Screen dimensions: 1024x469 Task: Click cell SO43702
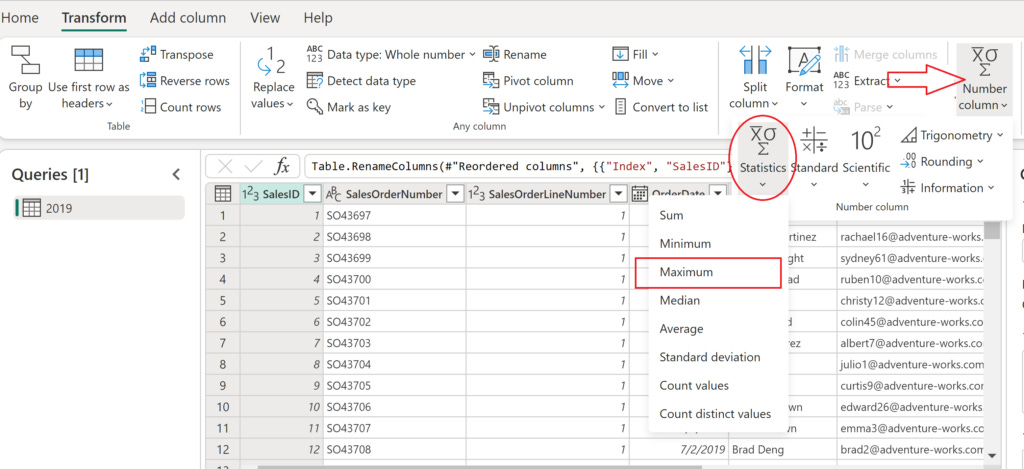pyautogui.click(x=394, y=322)
